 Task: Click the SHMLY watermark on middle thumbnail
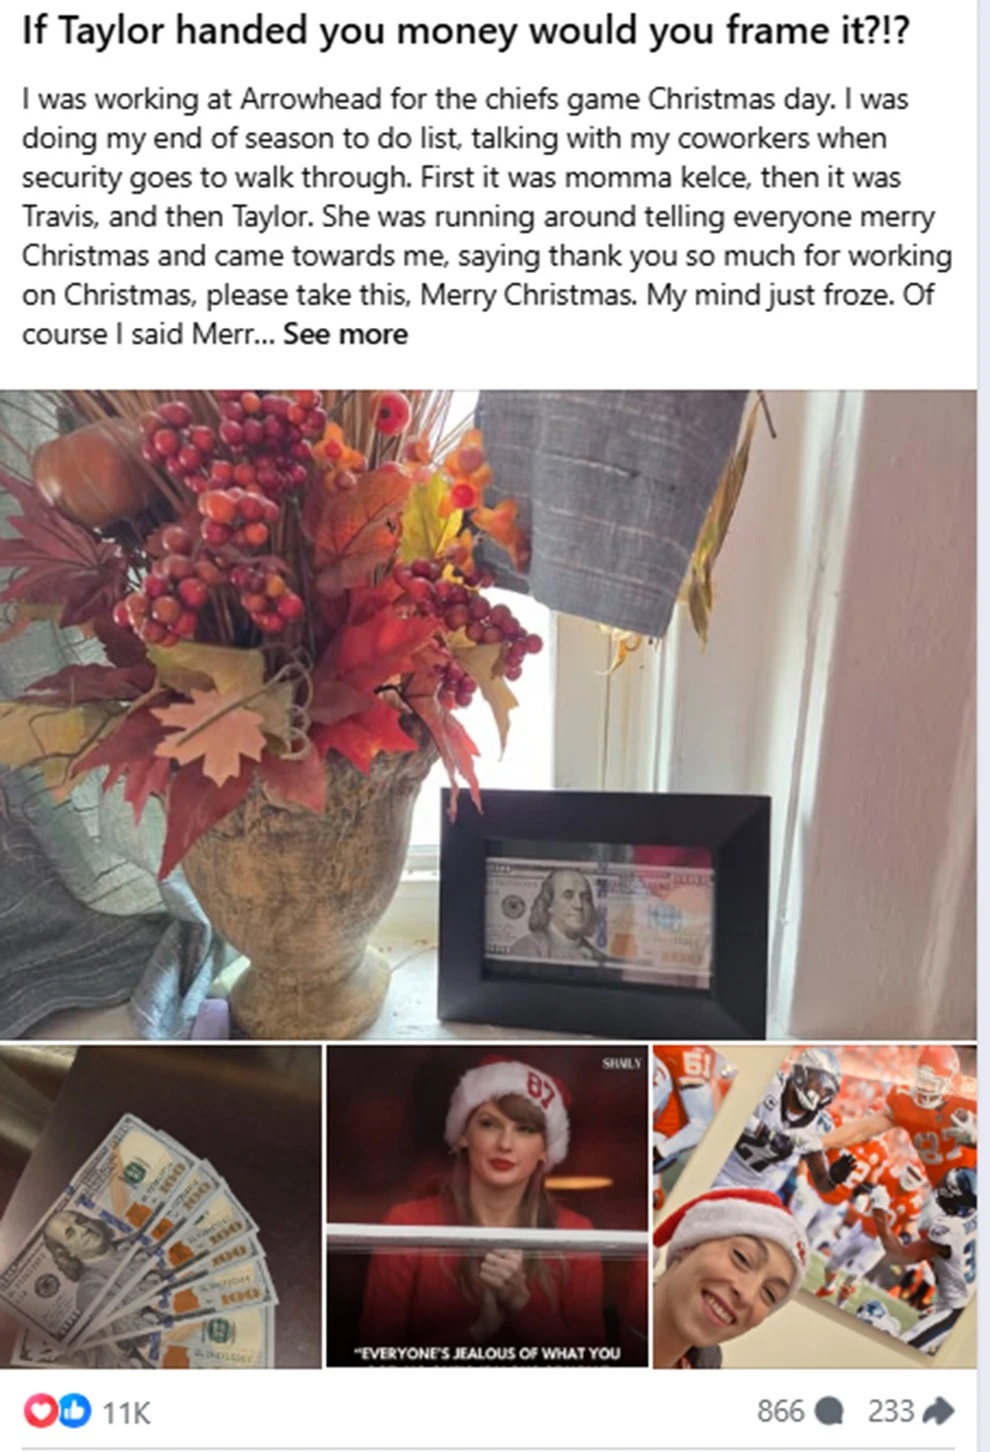[x=621, y=1063]
